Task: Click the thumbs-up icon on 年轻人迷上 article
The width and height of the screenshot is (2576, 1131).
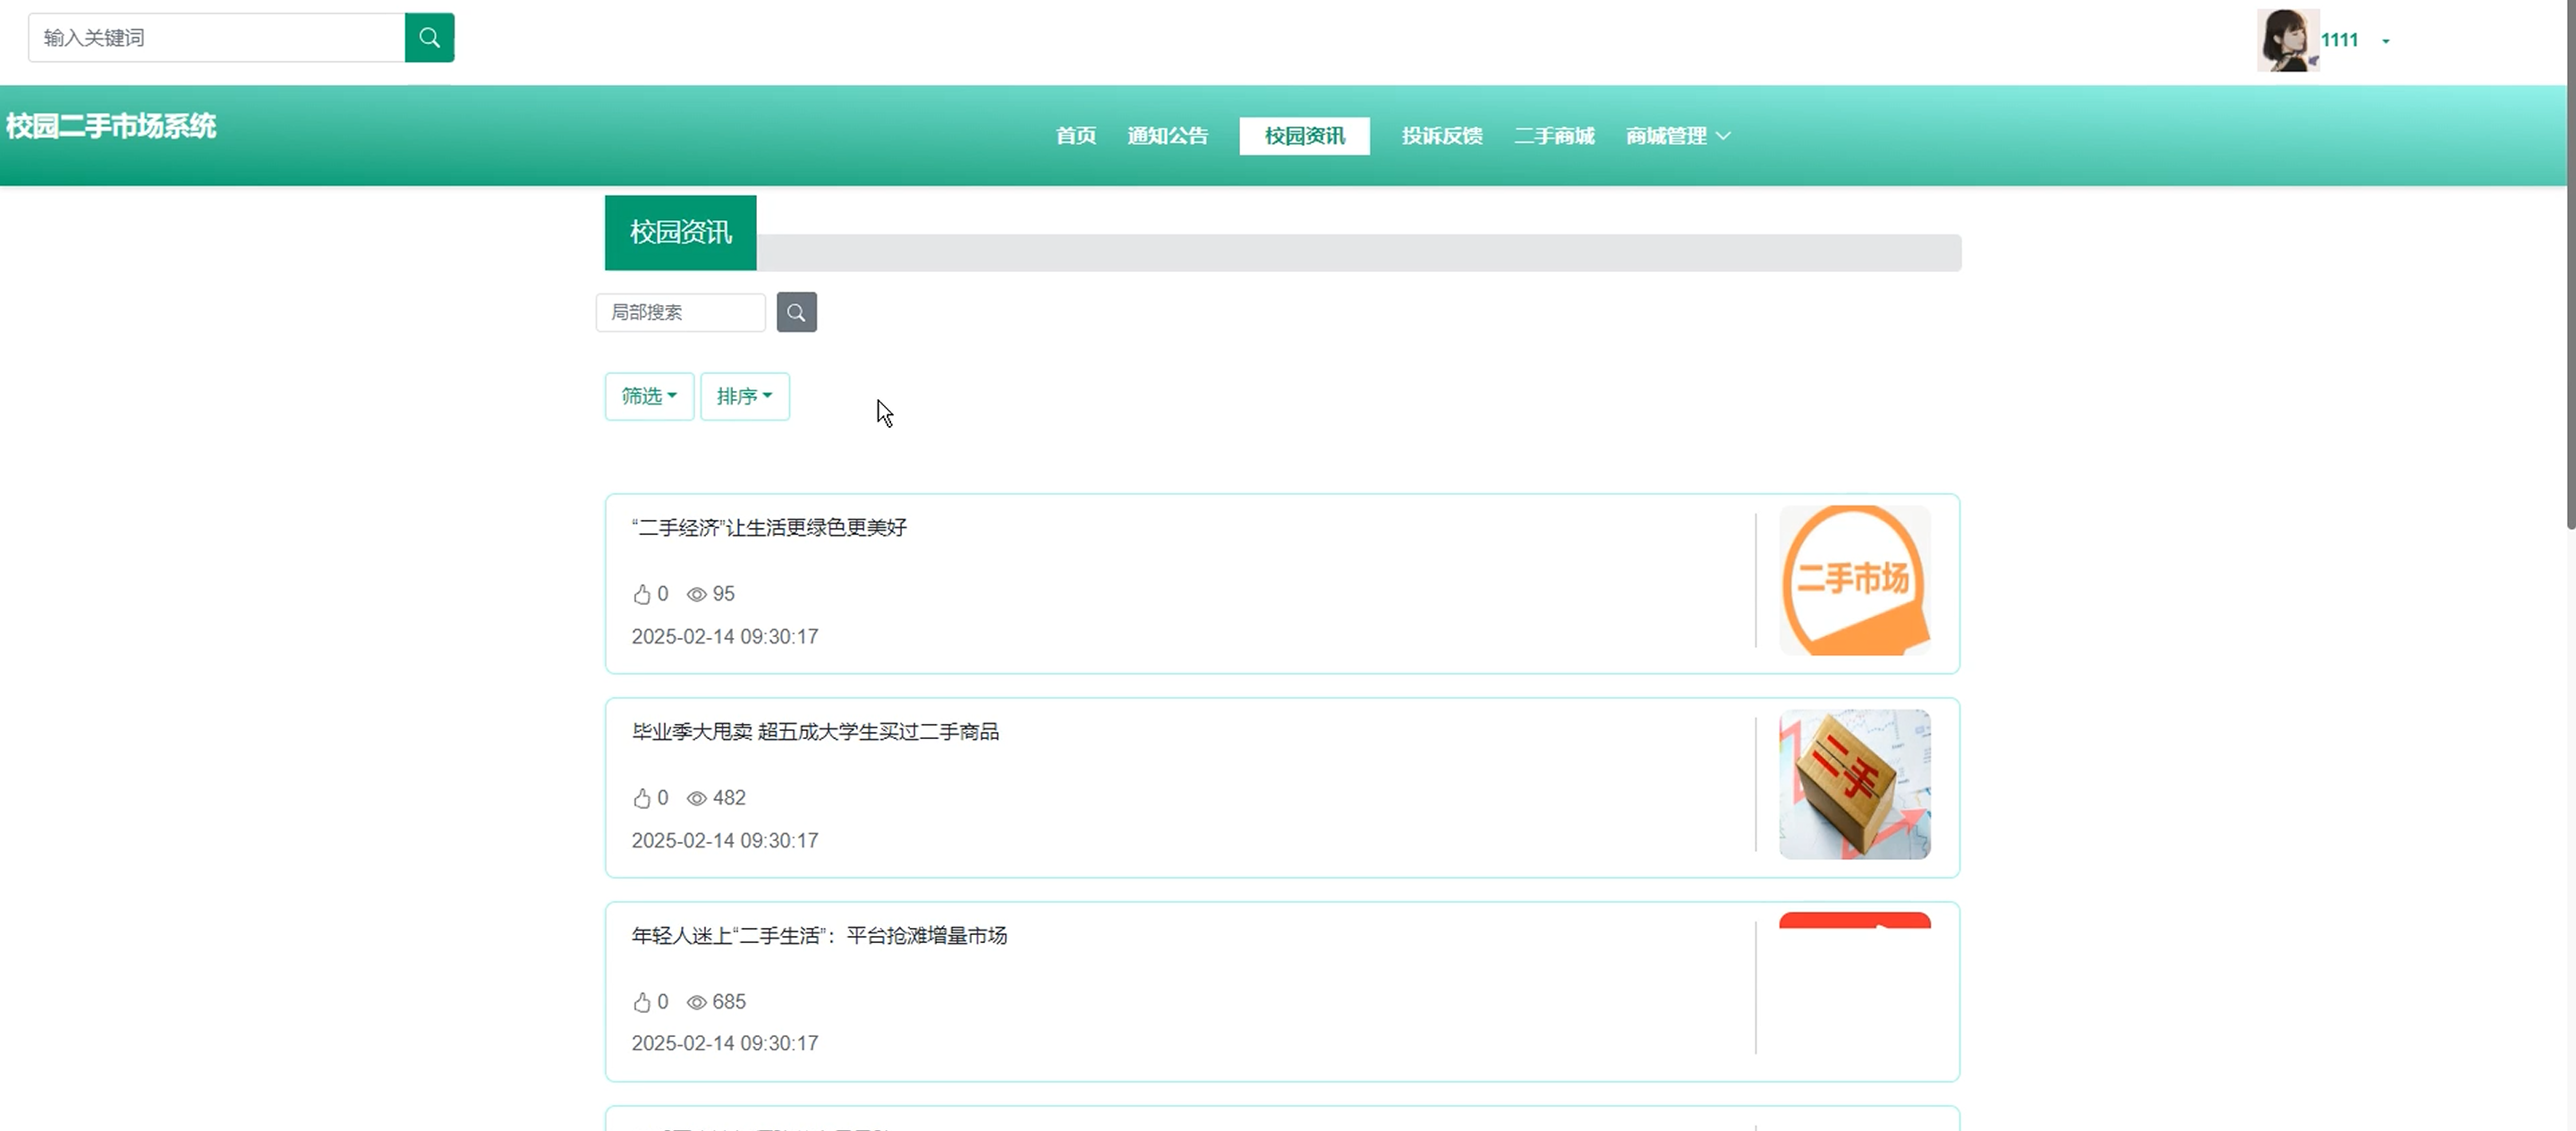Action: click(x=642, y=1002)
